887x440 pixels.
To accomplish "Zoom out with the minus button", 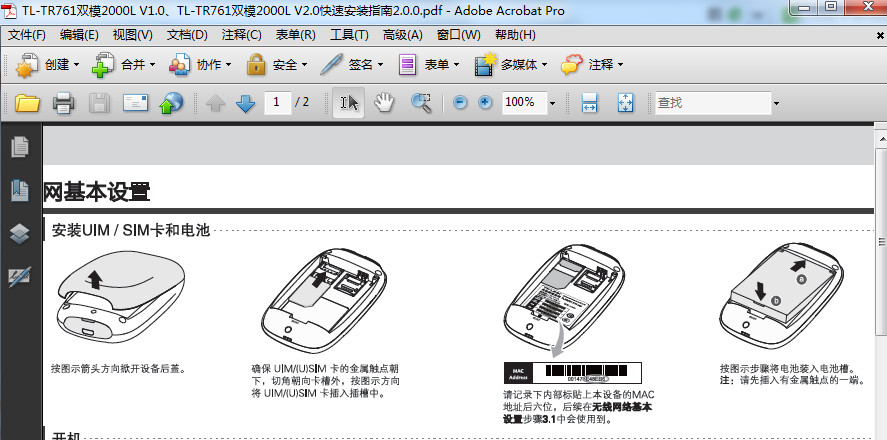I will 460,103.
